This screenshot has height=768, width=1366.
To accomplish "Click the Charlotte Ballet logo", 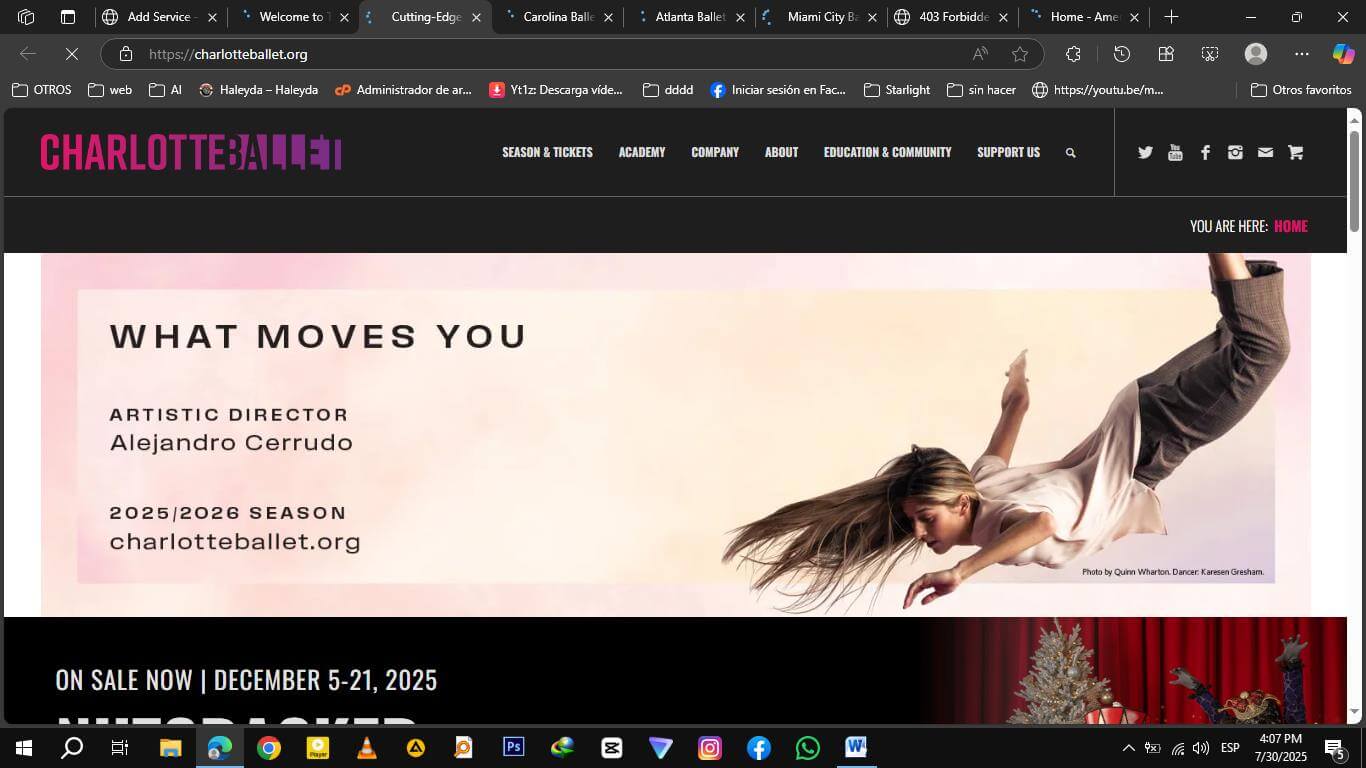I will coord(191,152).
